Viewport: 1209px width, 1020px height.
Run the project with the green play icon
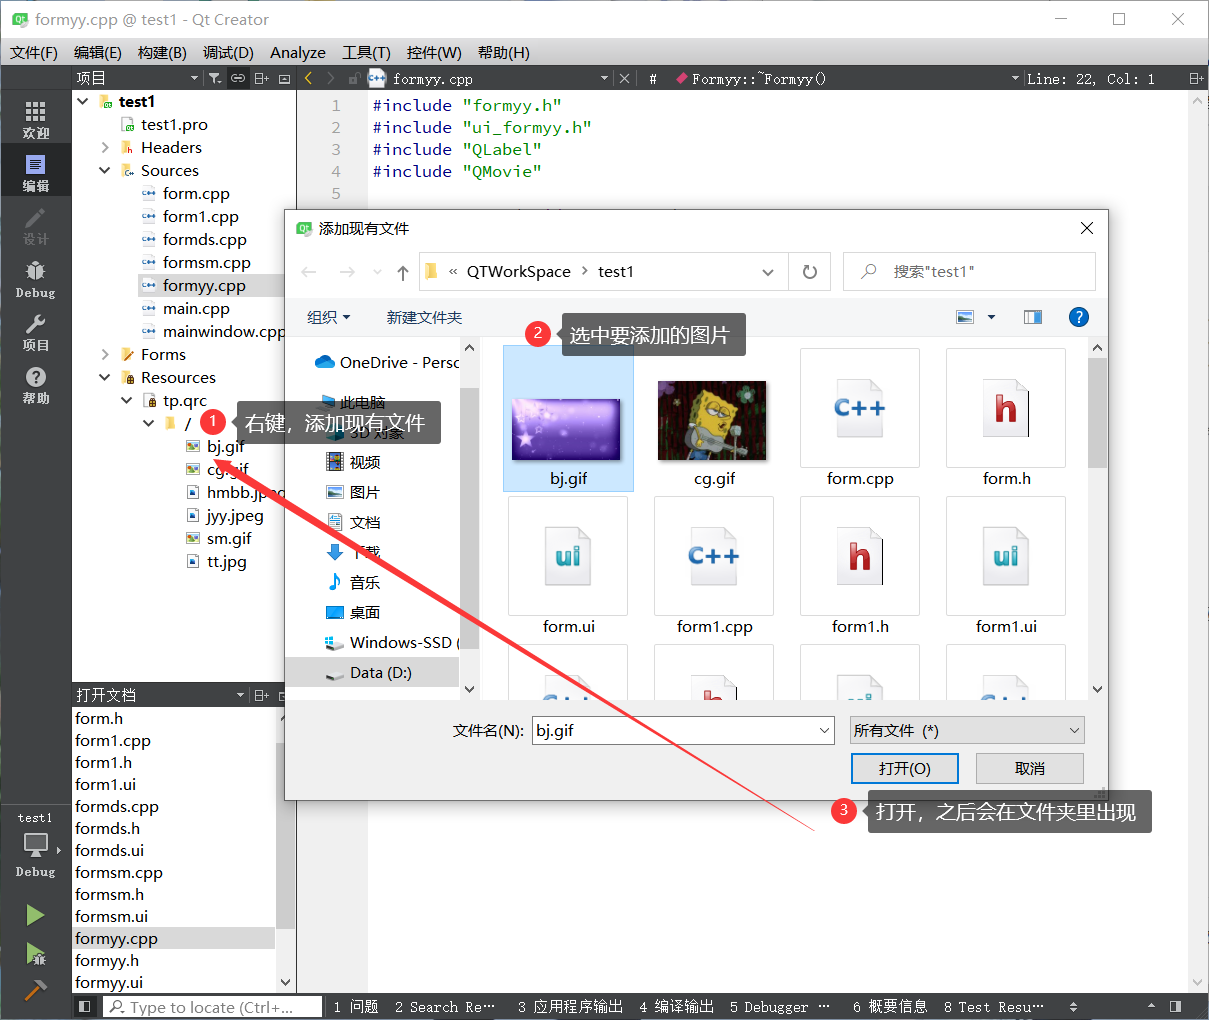pyautogui.click(x=35, y=914)
